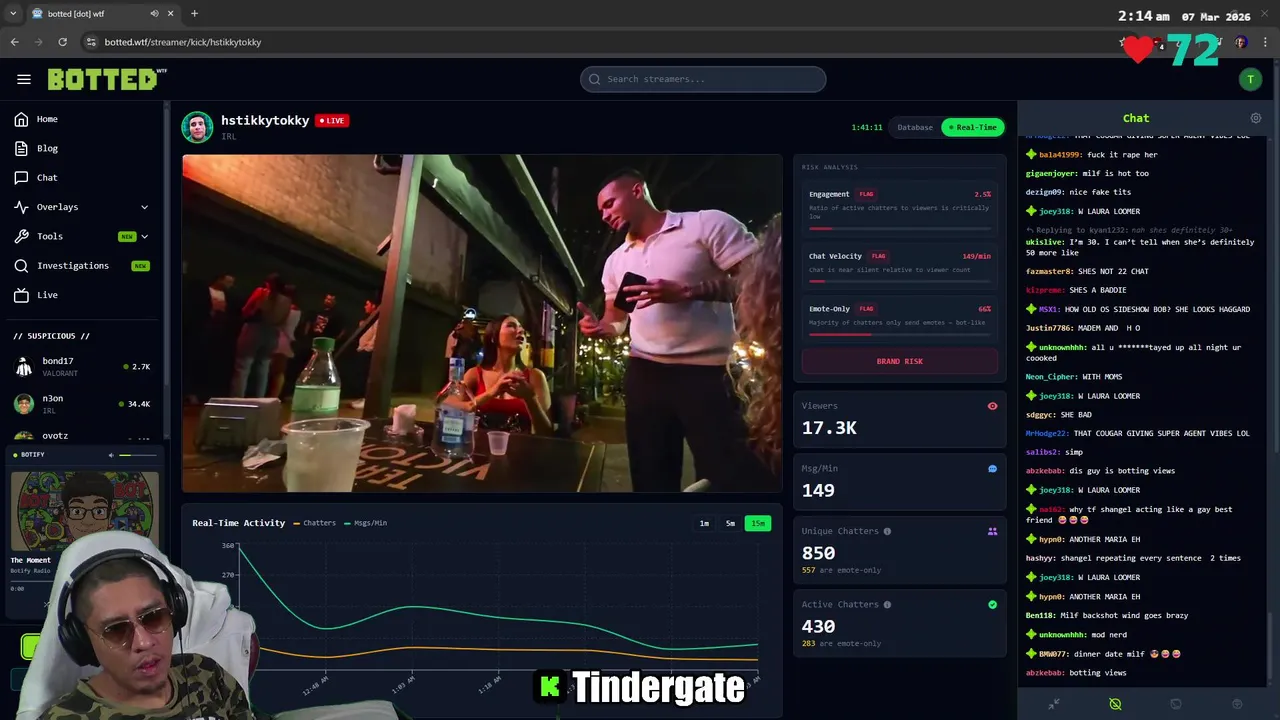Click the chat bubble icon in chat footer
The width and height of the screenshot is (1280, 720).
coord(1176,704)
